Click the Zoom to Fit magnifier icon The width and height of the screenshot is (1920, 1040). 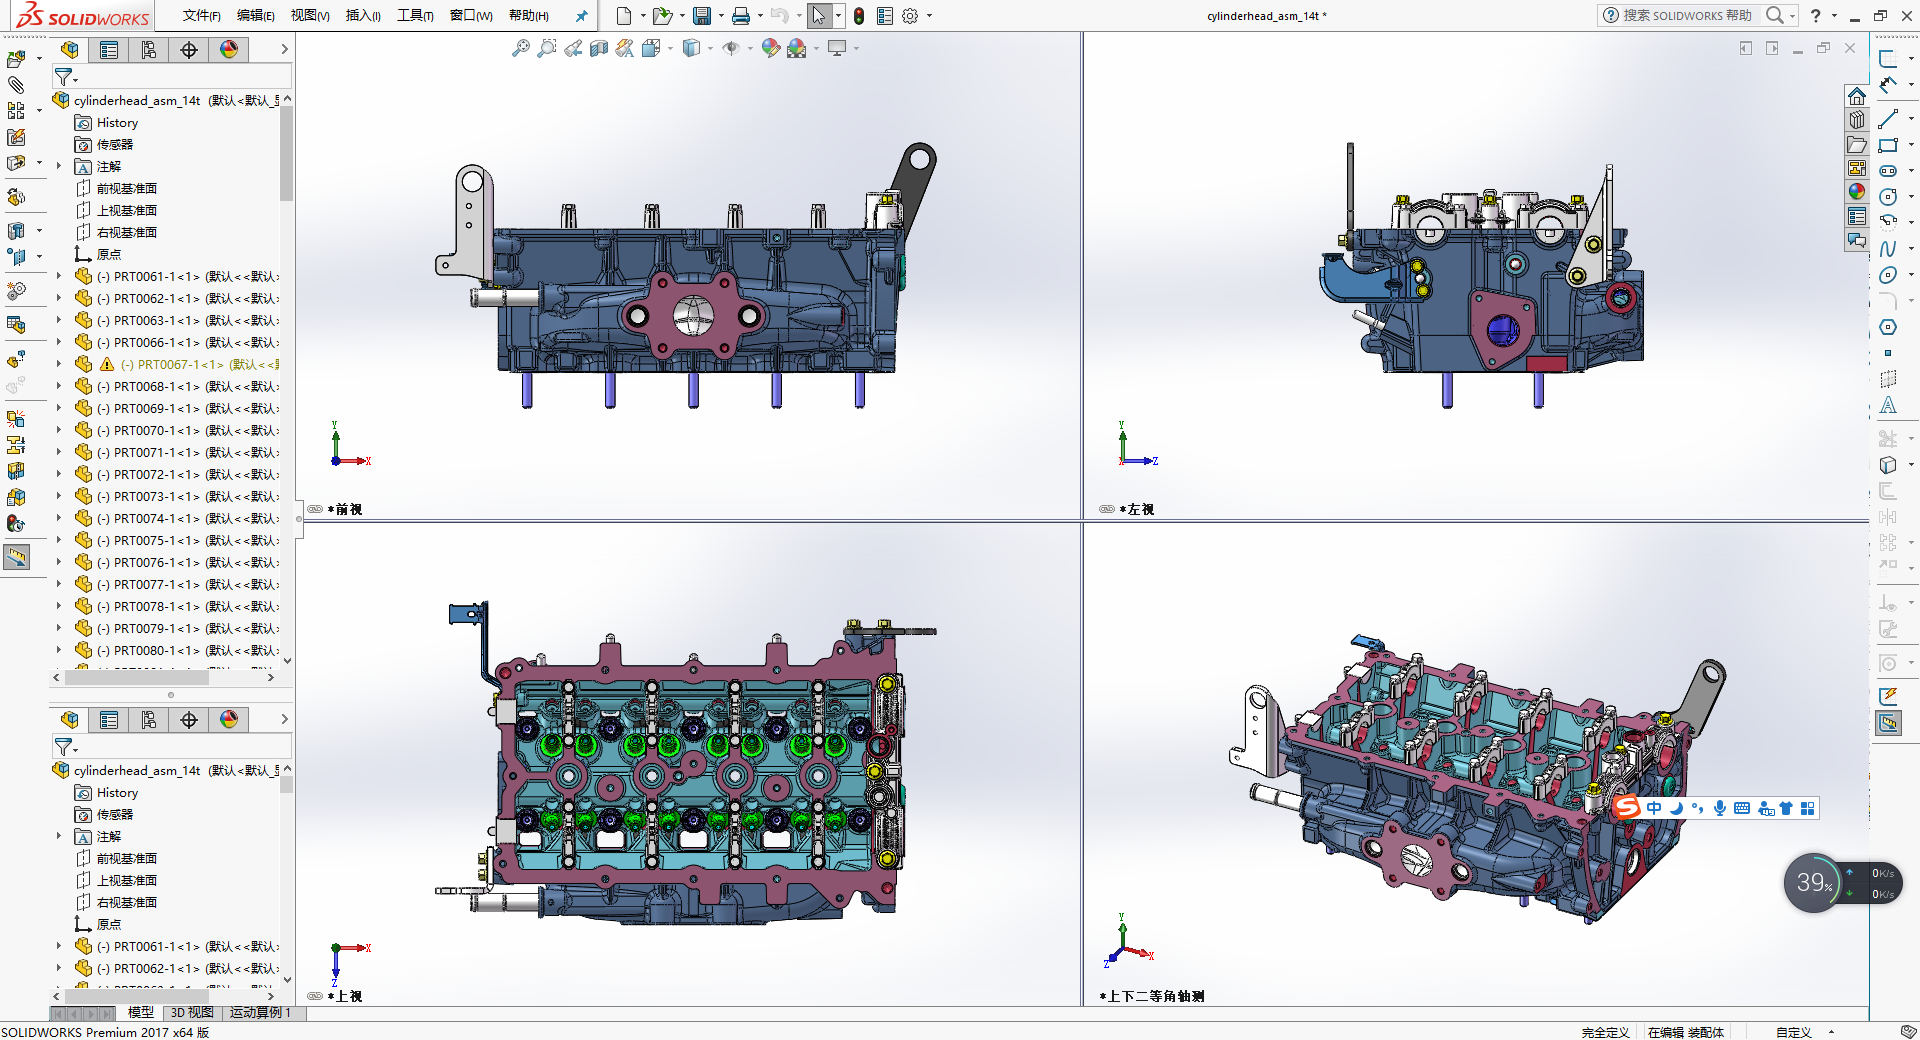click(x=521, y=48)
